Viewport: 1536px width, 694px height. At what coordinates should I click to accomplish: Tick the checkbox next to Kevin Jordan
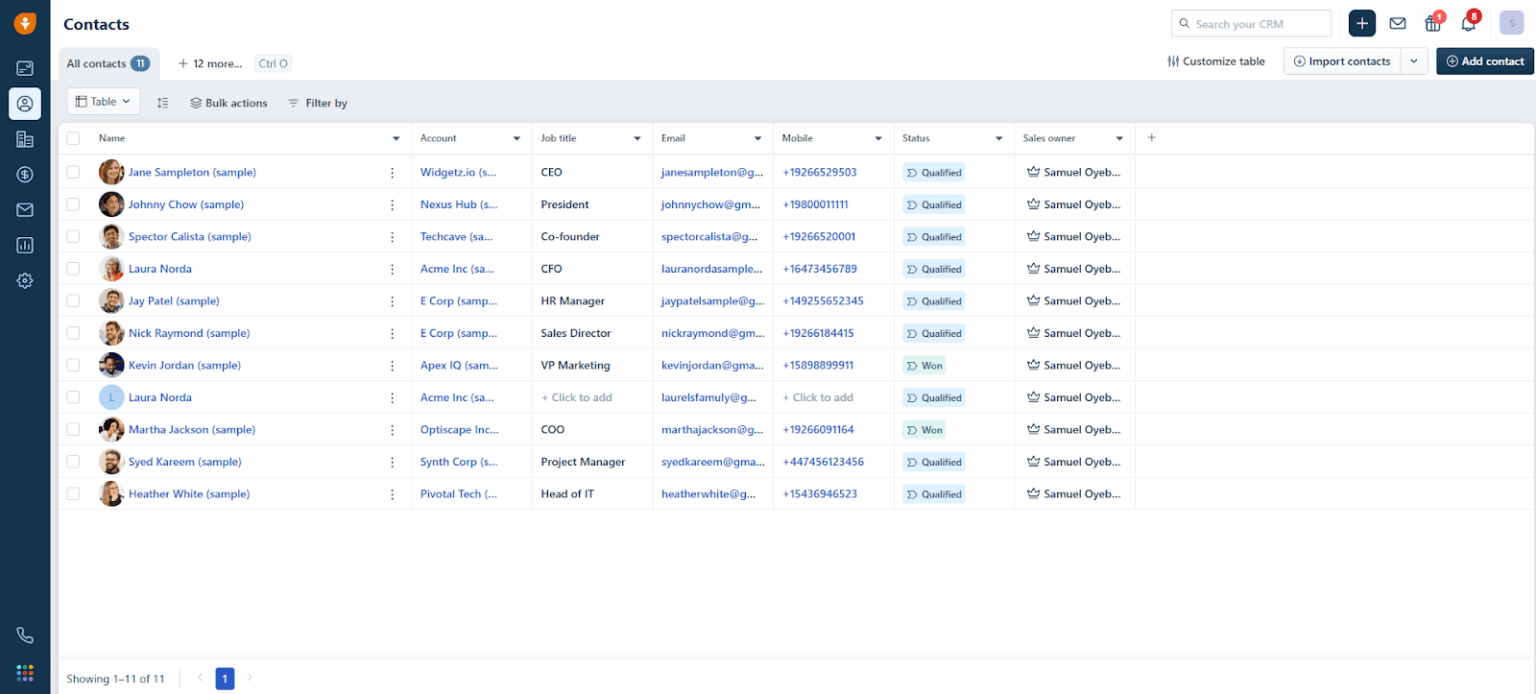(73, 365)
